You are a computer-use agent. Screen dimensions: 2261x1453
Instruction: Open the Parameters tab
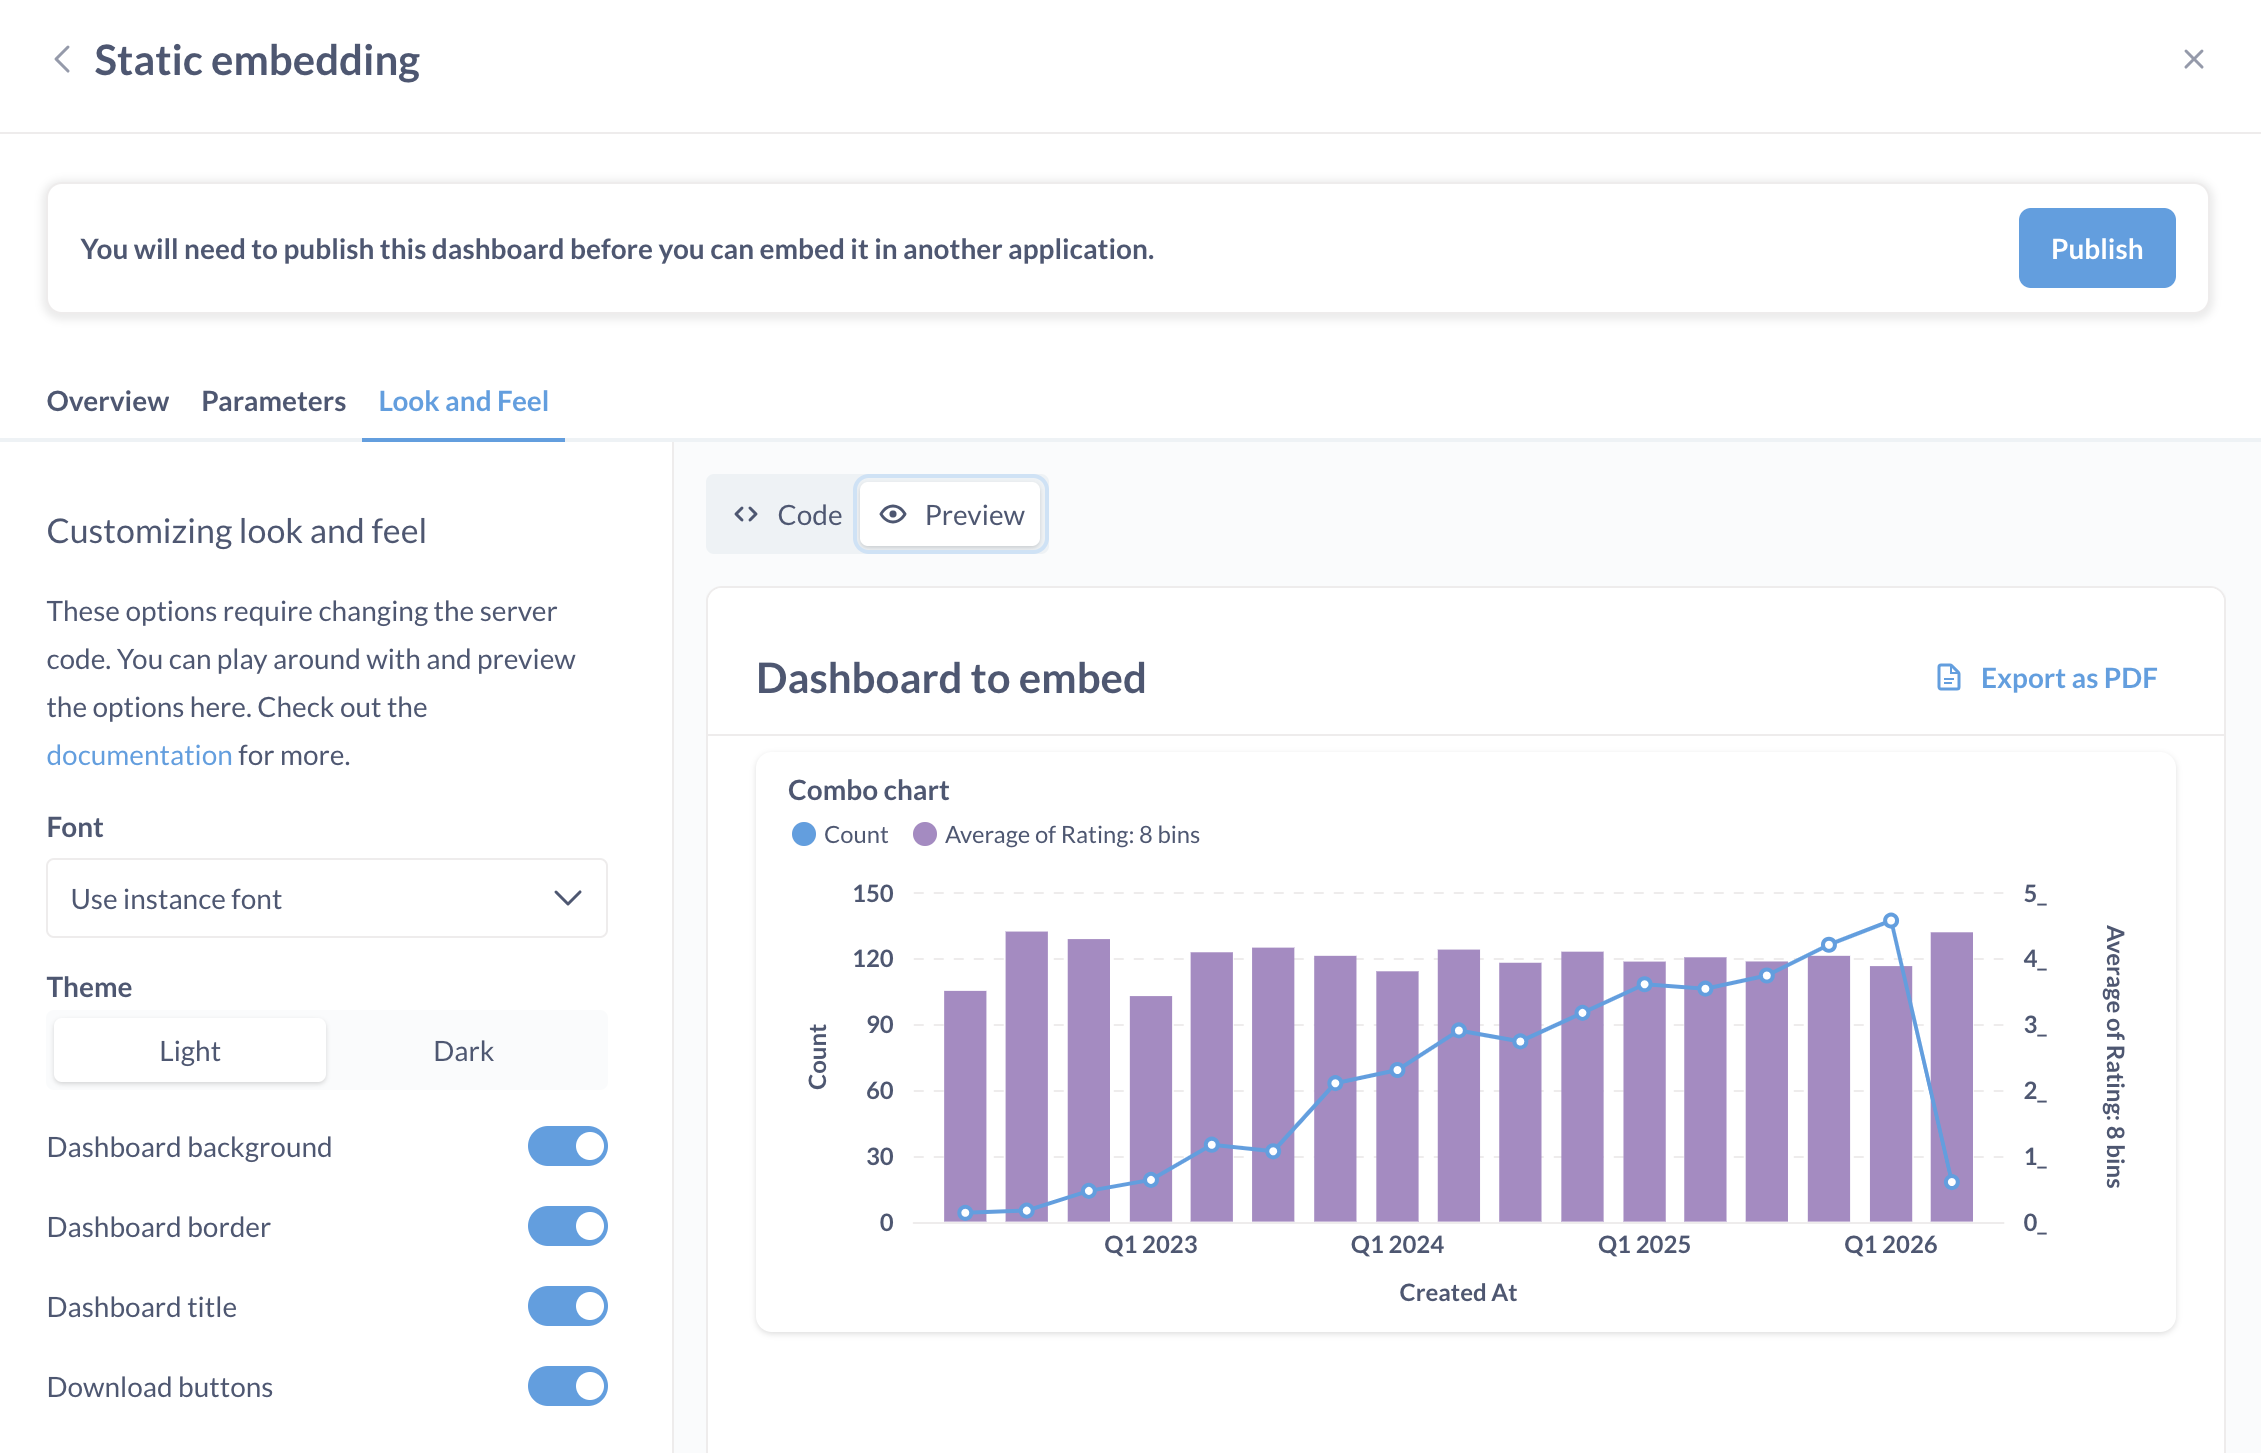[x=273, y=402]
